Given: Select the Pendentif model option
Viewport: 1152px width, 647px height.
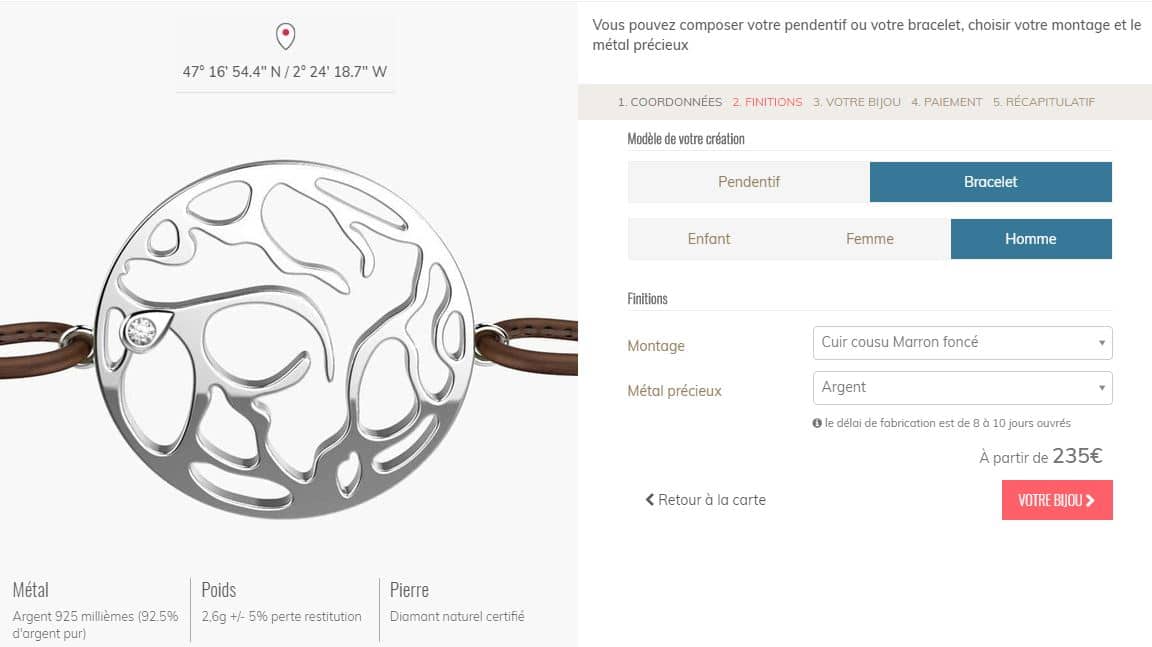Looking at the screenshot, I should pos(748,182).
